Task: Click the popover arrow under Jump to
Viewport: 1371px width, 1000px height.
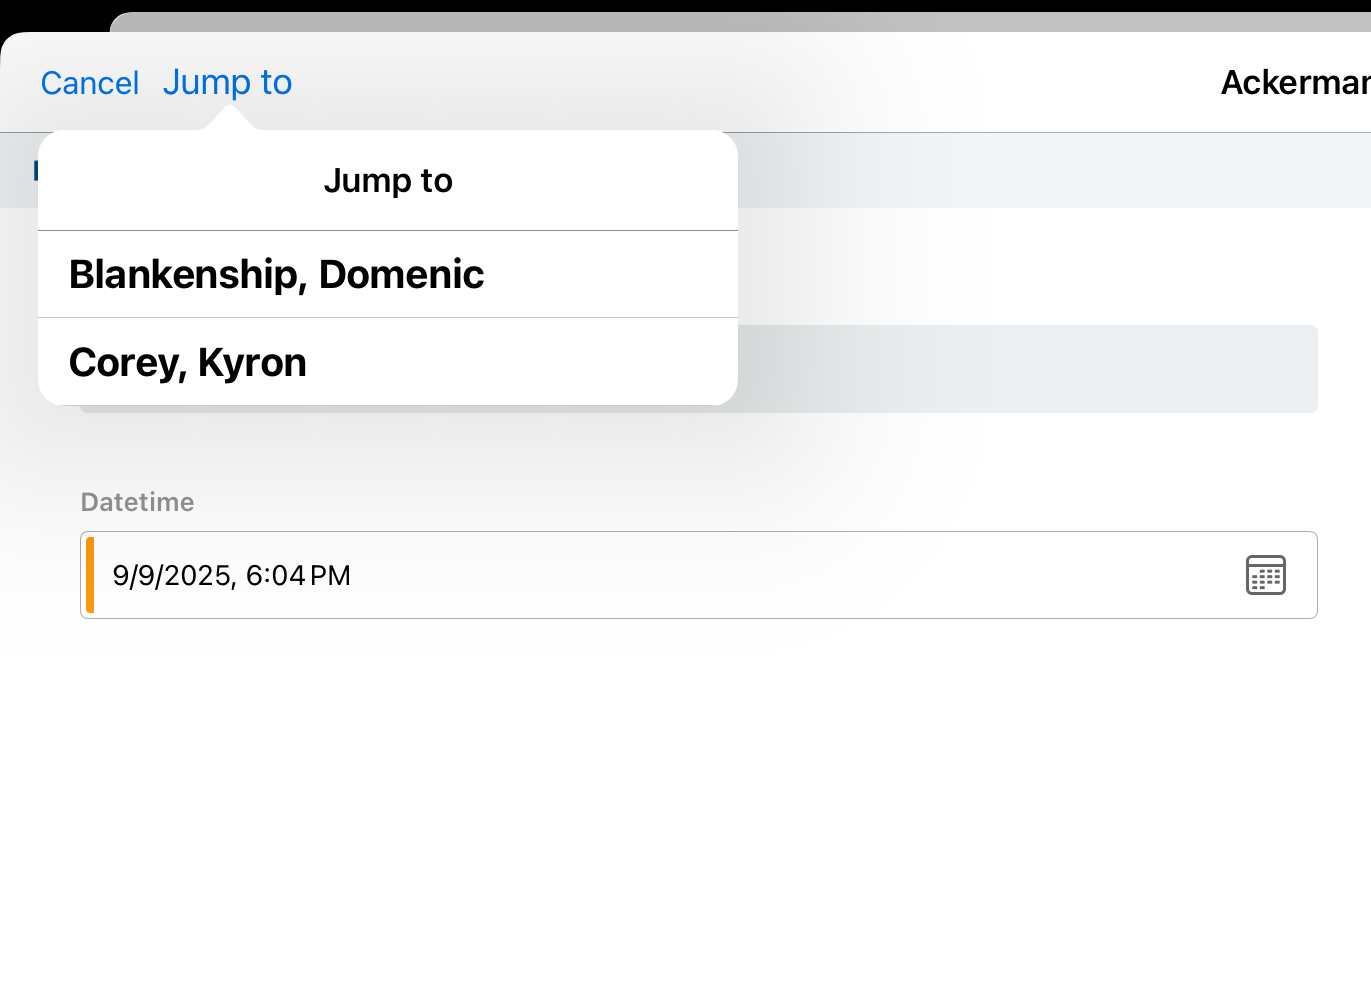Action: point(230,119)
